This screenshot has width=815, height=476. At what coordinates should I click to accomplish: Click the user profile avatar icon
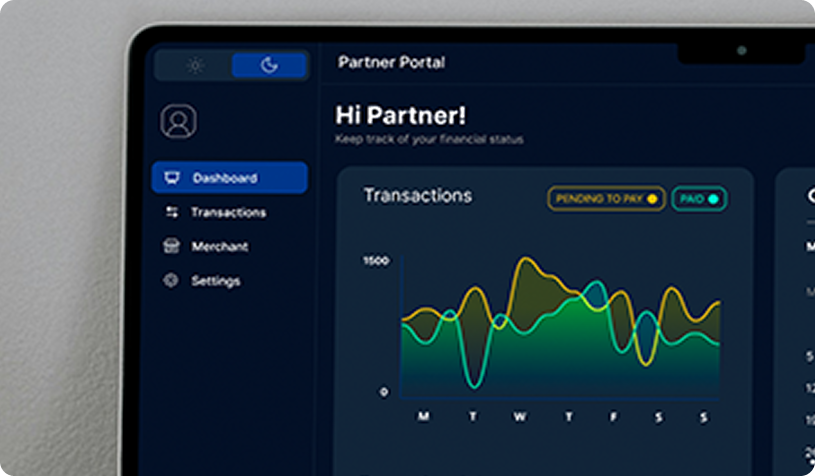pos(178,122)
